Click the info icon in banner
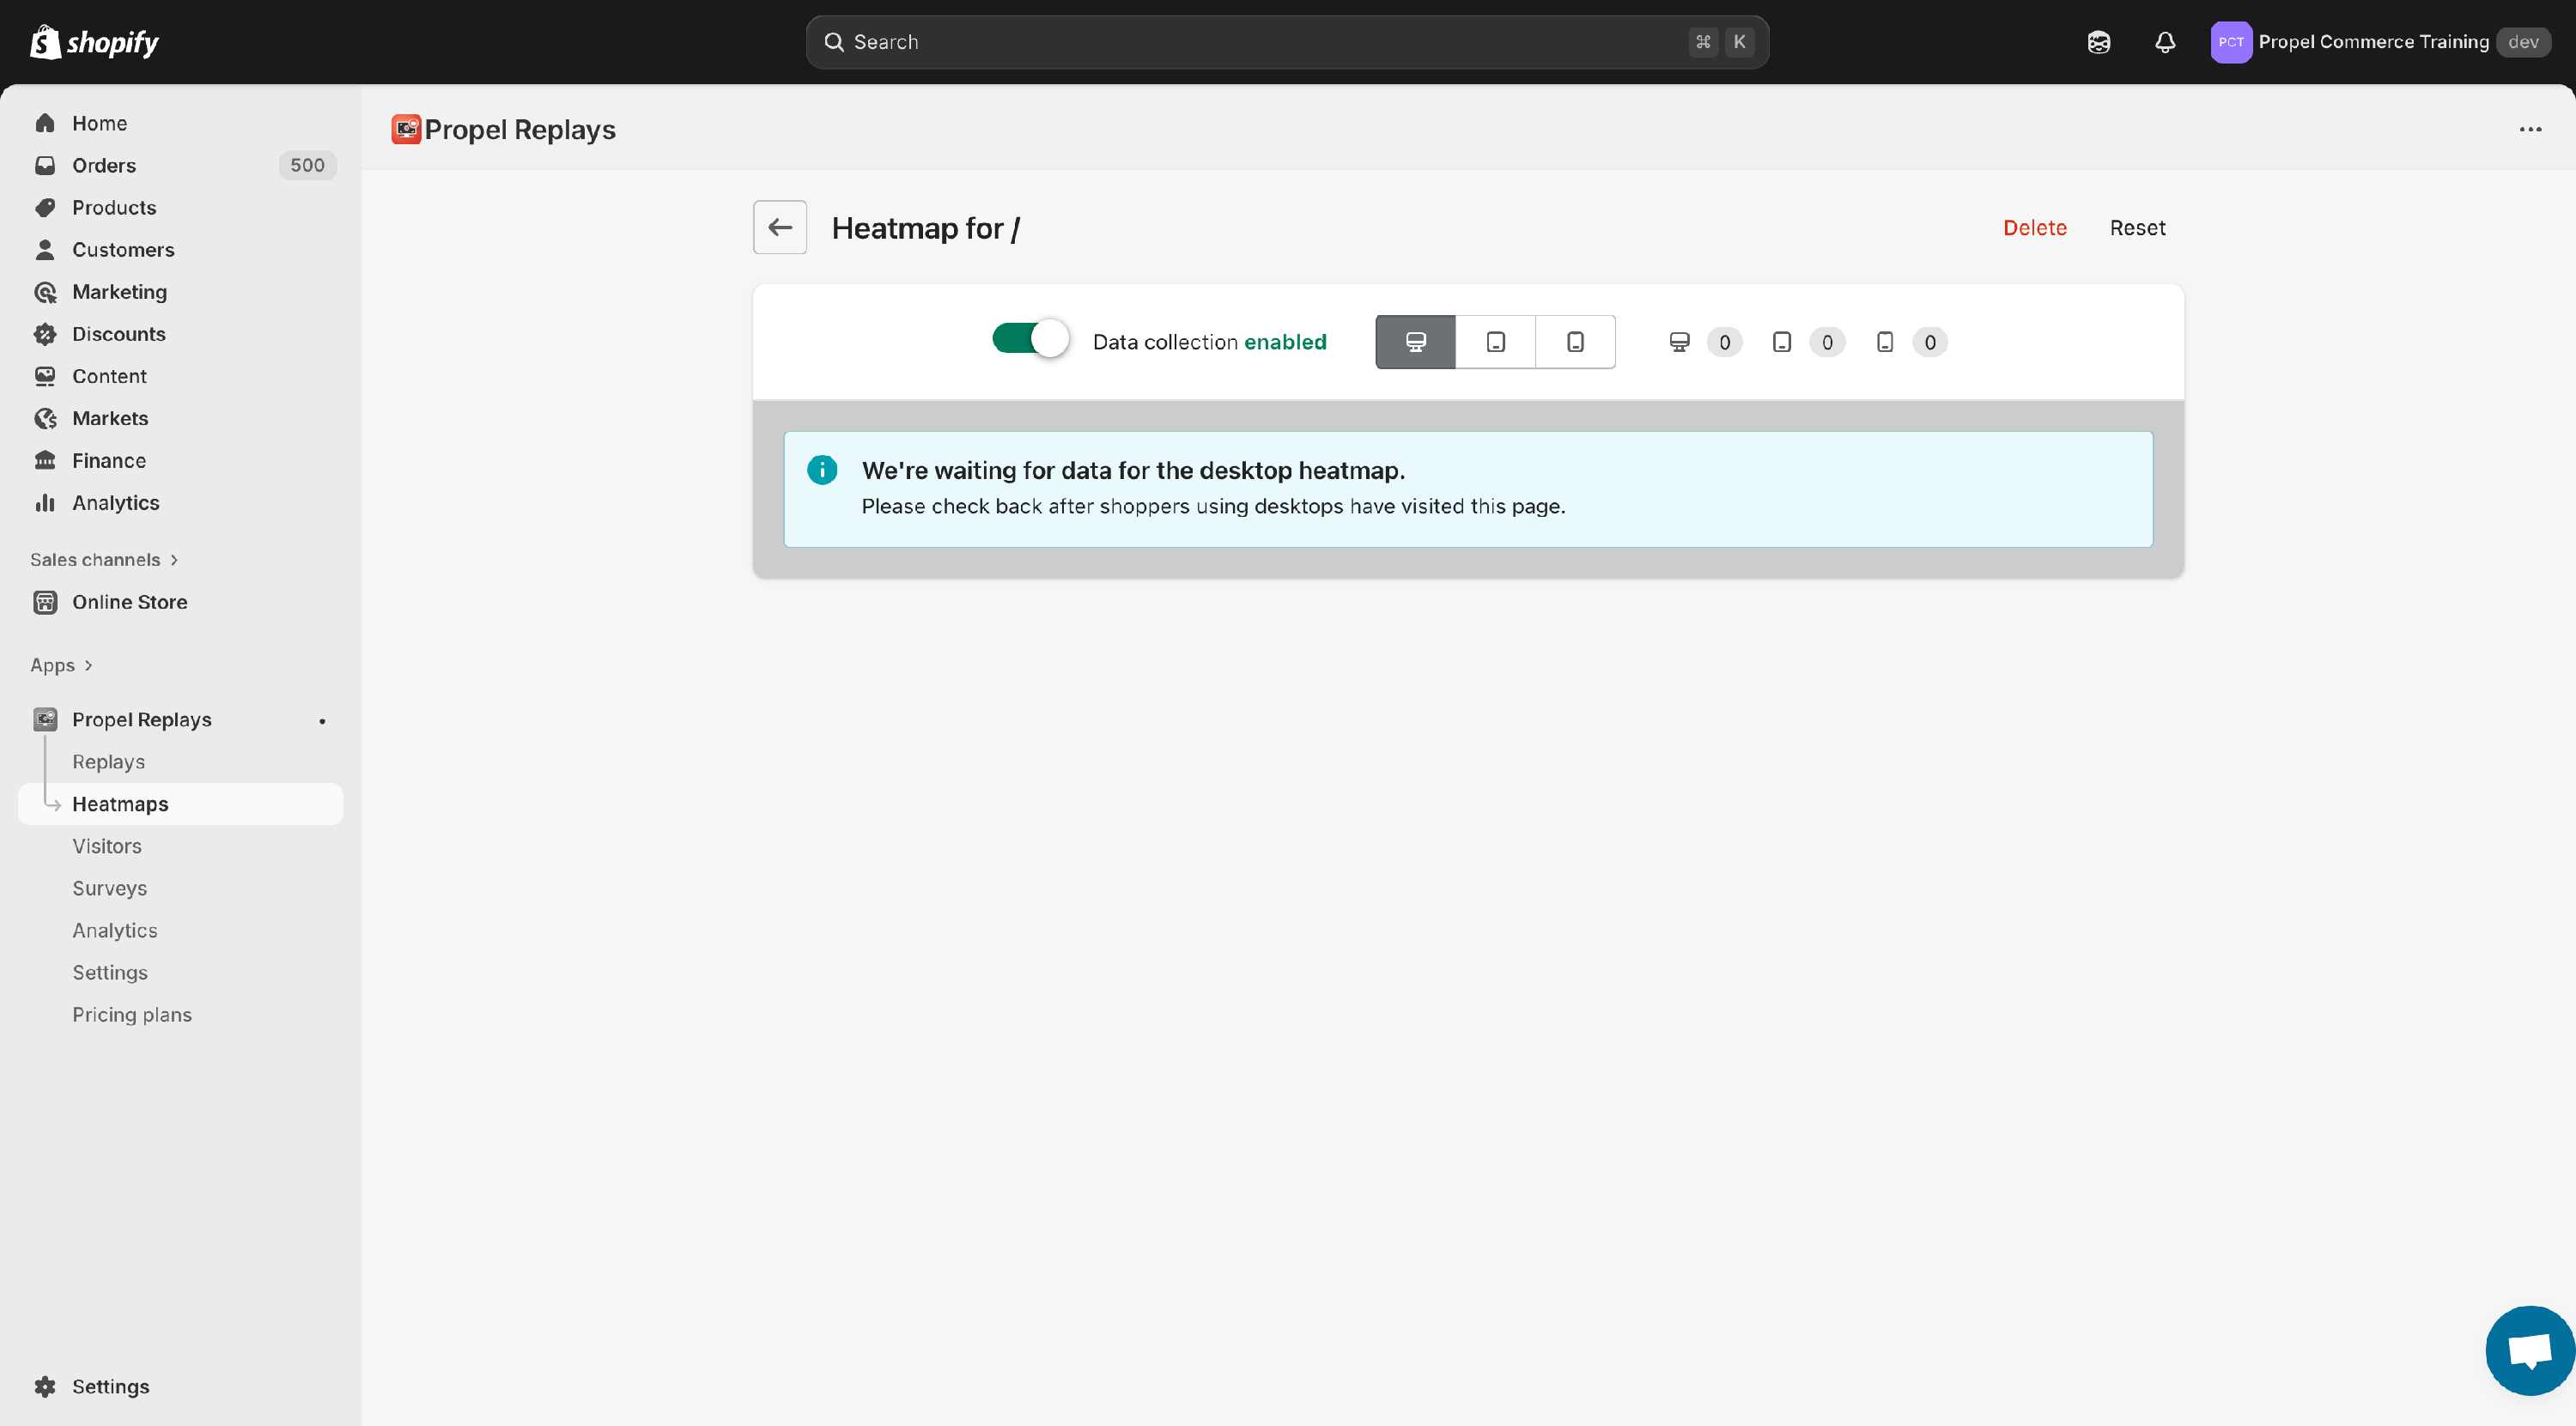Viewport: 2576px width, 1426px height. pyautogui.click(x=822, y=470)
